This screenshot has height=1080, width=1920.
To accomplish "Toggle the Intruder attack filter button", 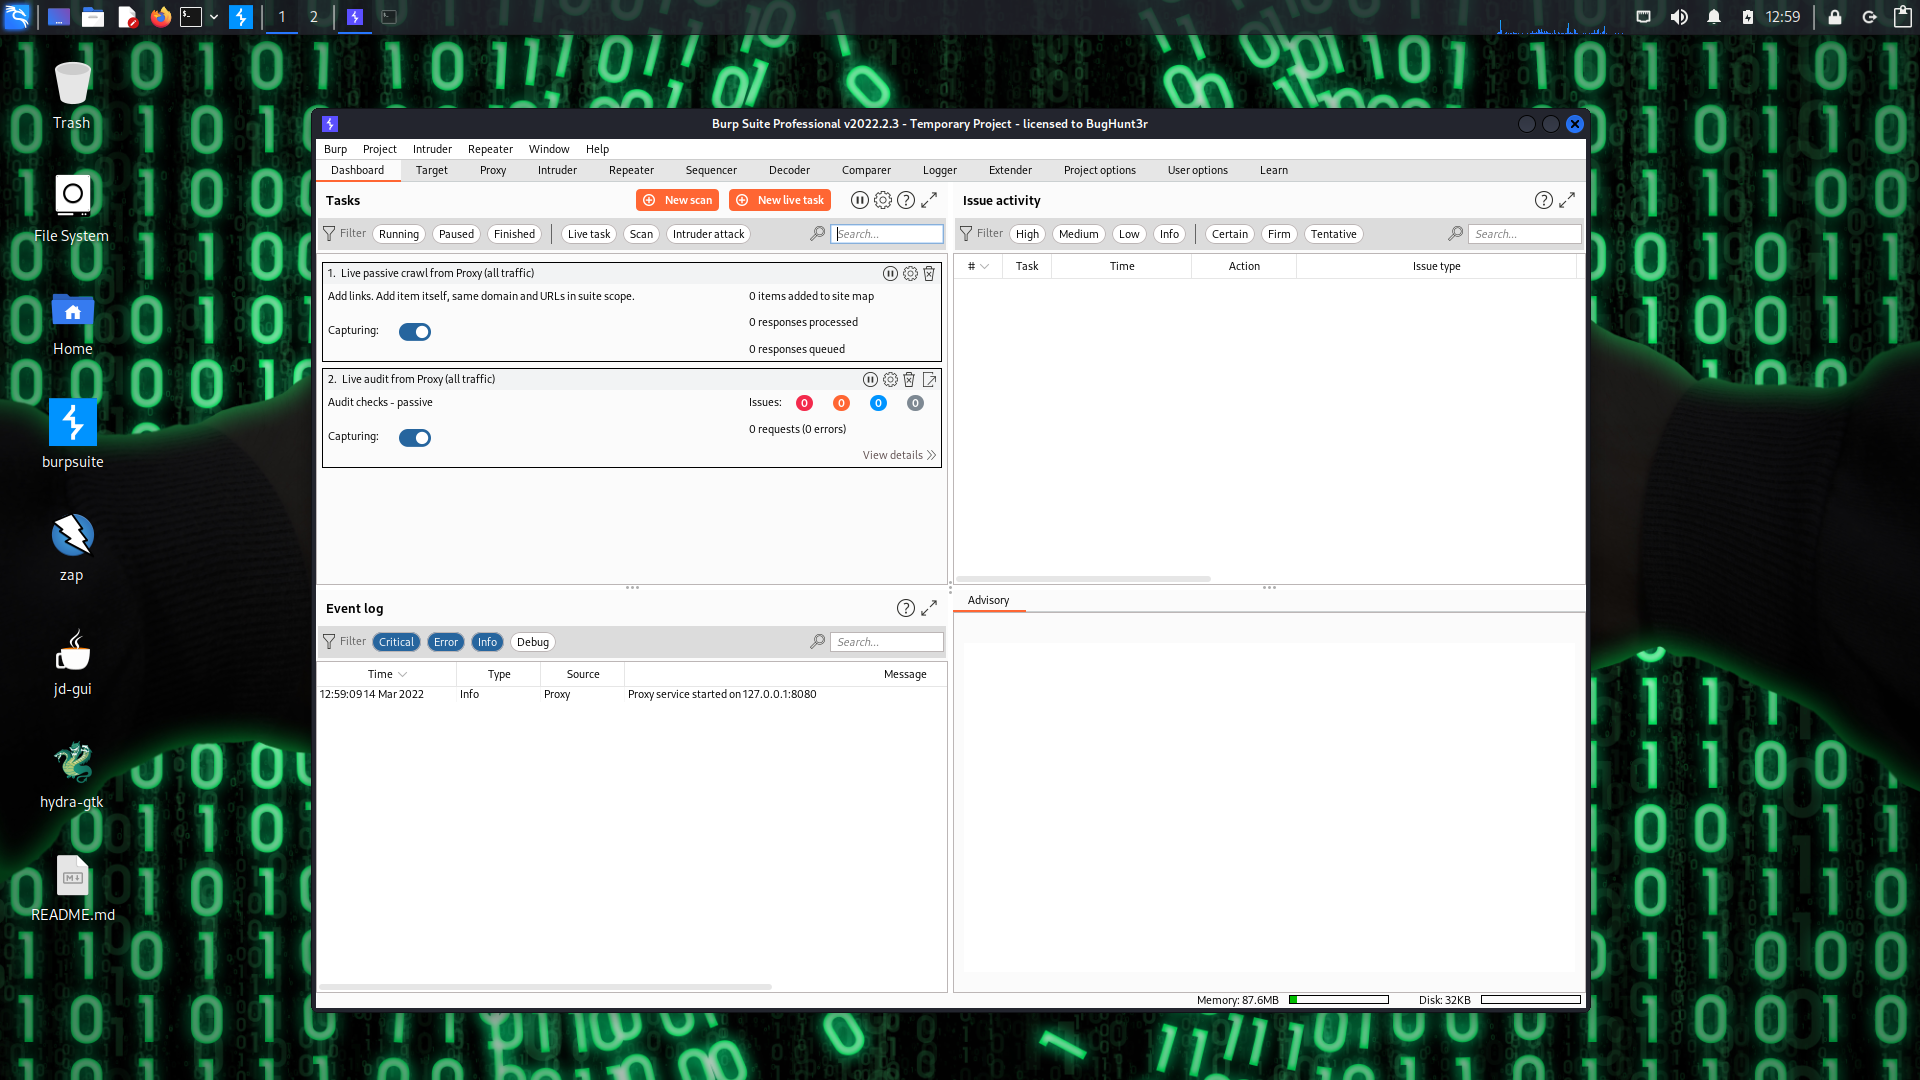I will coord(708,234).
